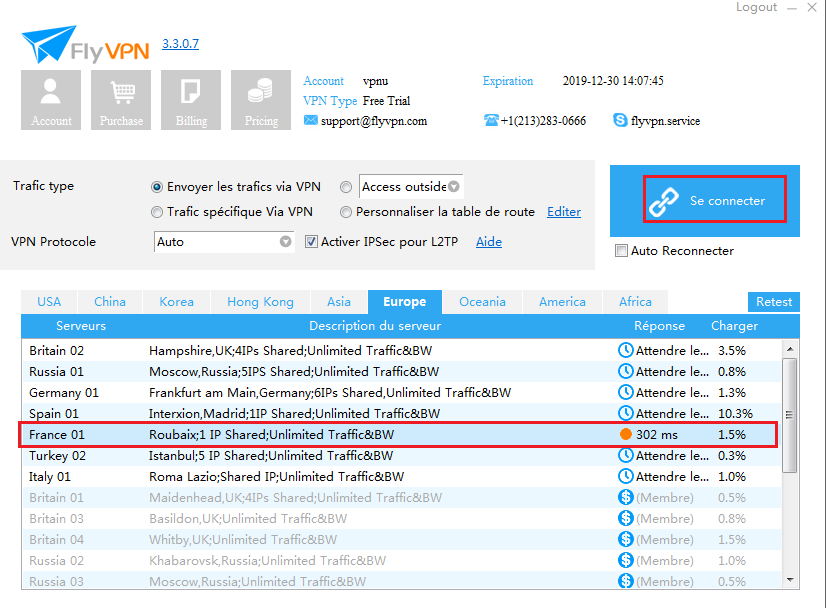Click the support@flyvpn.com email address

(x=374, y=121)
